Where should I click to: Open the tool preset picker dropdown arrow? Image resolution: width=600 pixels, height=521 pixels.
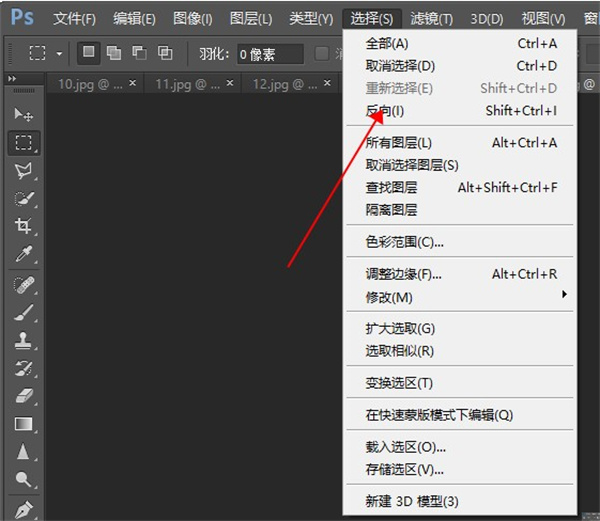coord(60,54)
